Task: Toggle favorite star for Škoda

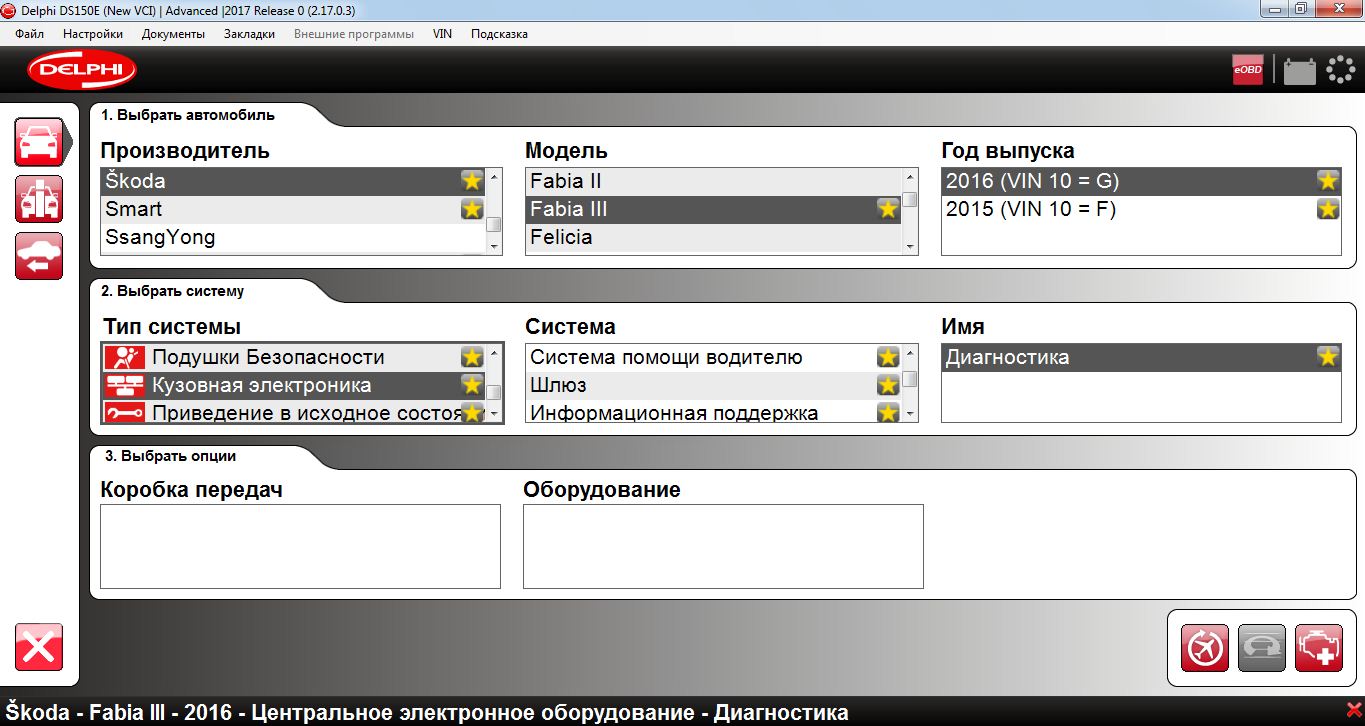Action: tap(472, 181)
